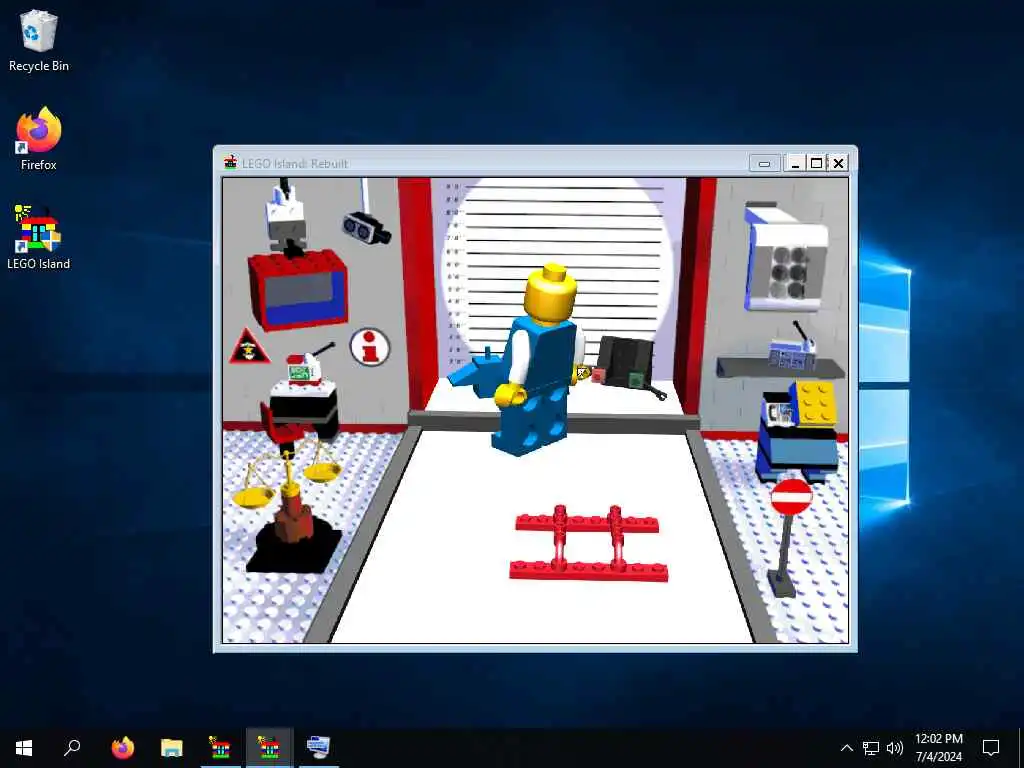This screenshot has width=1024, height=768.
Task: Maximize the LEGO Island: Rebuilt window
Action: (816, 163)
